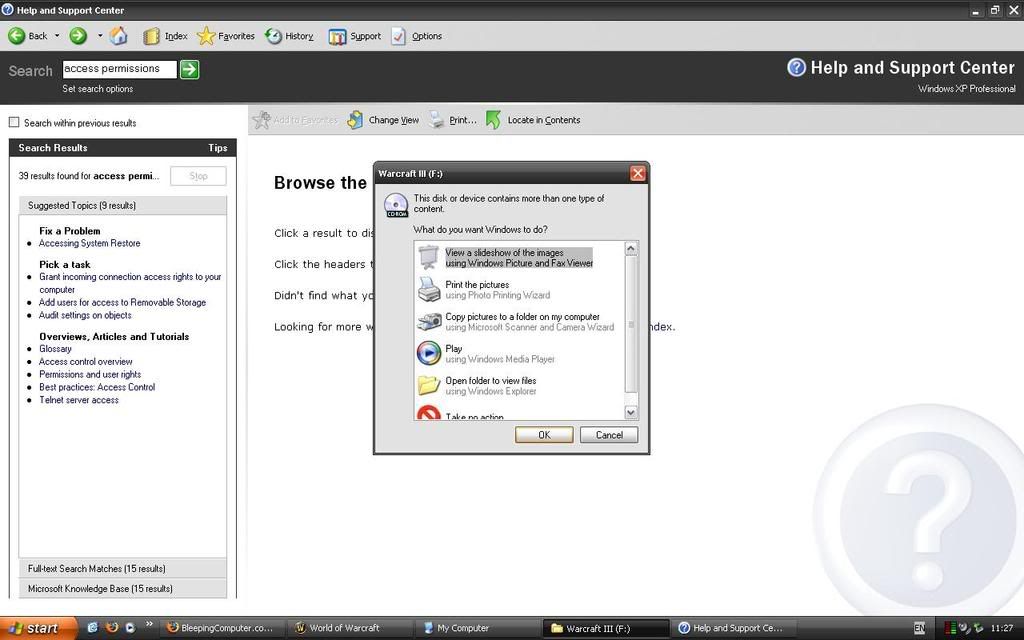Switch to Help and Support Ce... taskbar button

coord(735,628)
